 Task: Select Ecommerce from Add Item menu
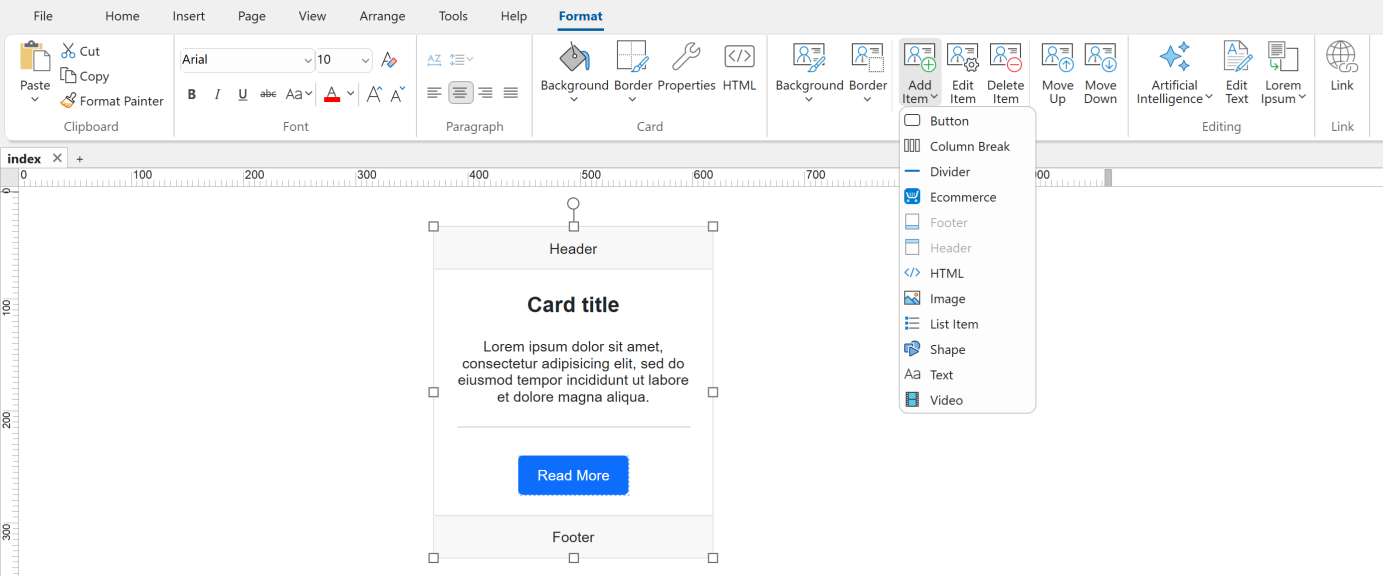point(962,197)
